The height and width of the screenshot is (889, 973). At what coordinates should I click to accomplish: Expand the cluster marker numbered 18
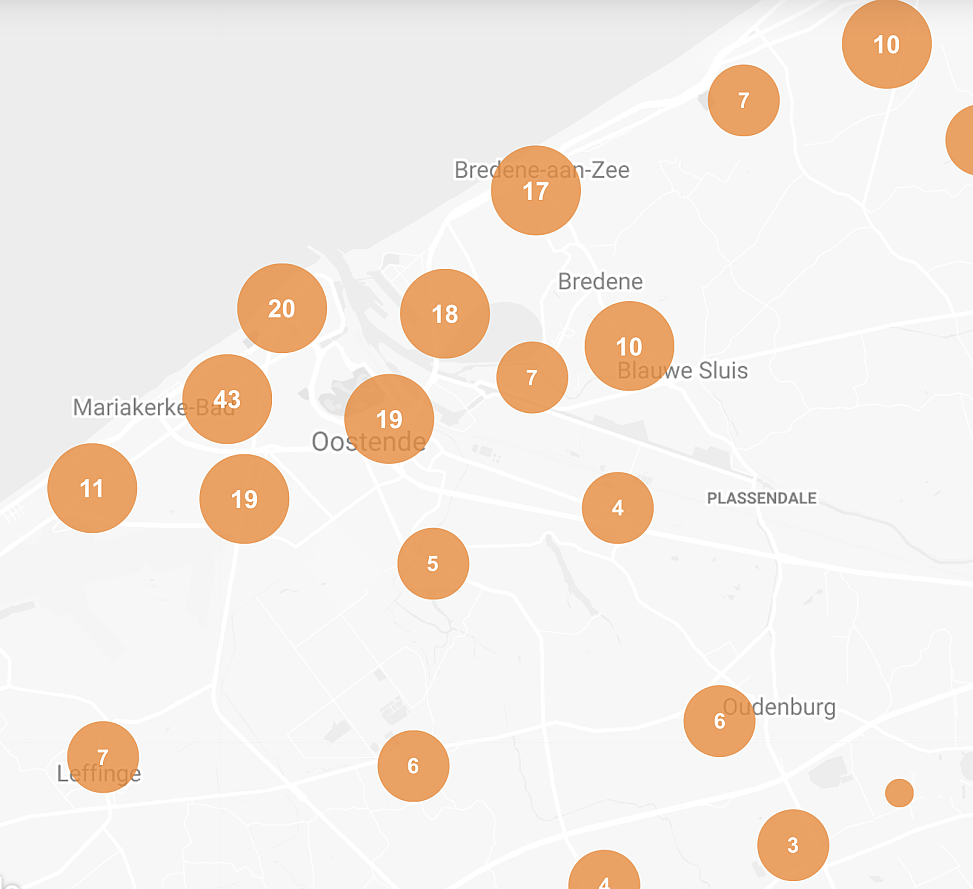pyautogui.click(x=445, y=314)
